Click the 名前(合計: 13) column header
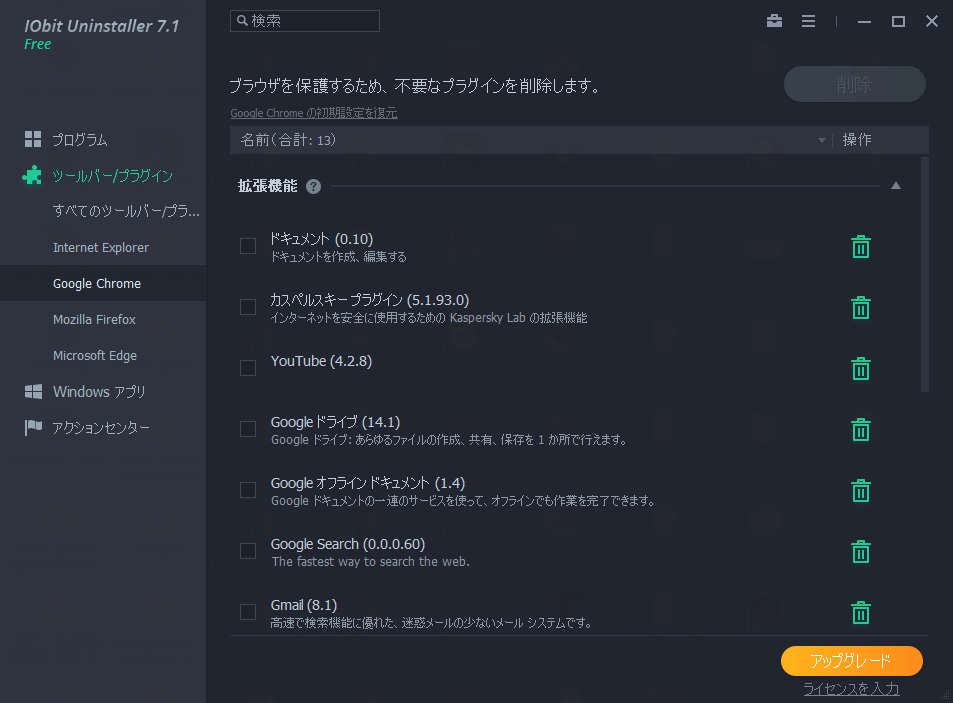Image resolution: width=953 pixels, height=703 pixels. 288,140
